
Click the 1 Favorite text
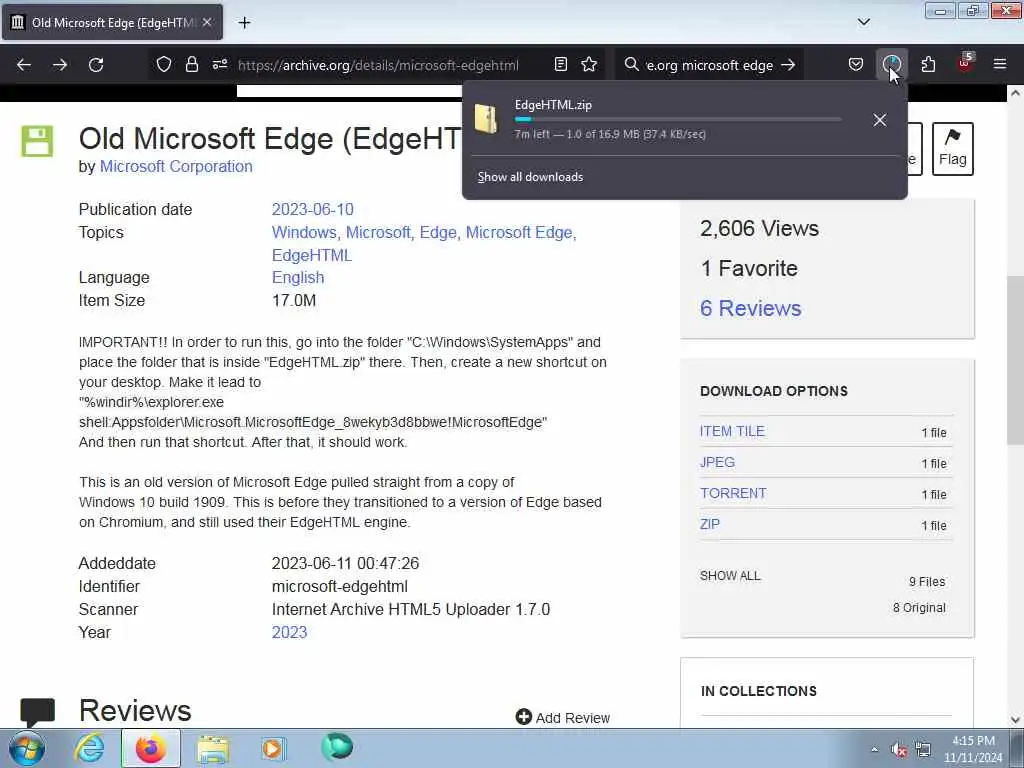click(x=748, y=268)
